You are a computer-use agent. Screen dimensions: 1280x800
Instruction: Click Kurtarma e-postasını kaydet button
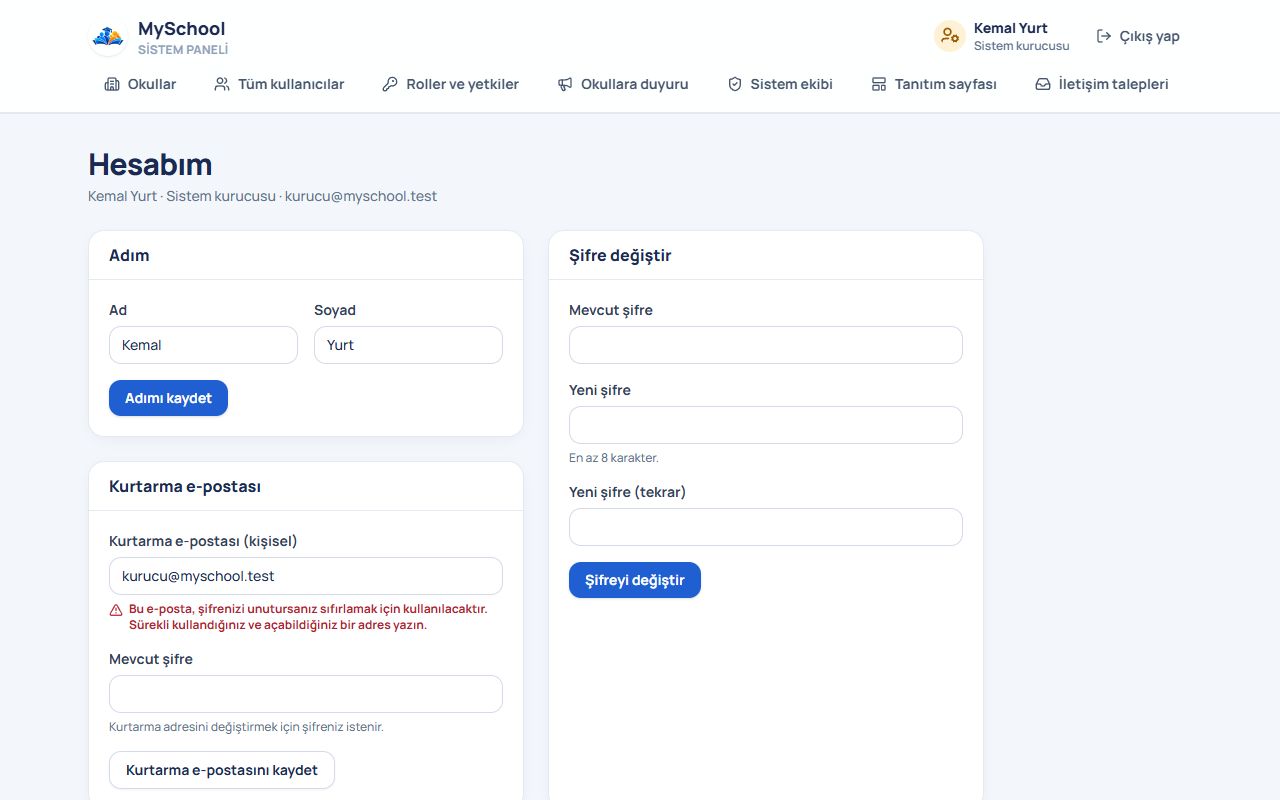tap(222, 770)
